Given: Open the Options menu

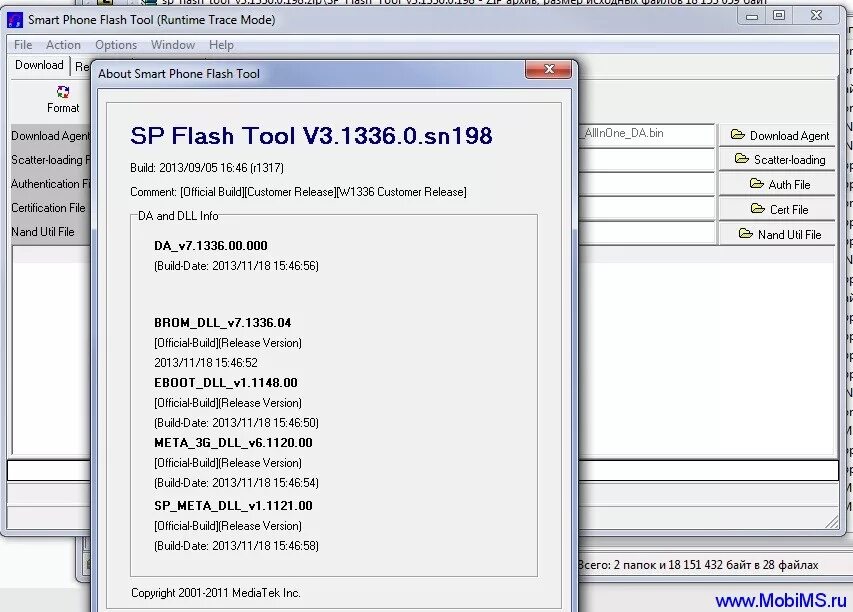Looking at the screenshot, I should 116,44.
